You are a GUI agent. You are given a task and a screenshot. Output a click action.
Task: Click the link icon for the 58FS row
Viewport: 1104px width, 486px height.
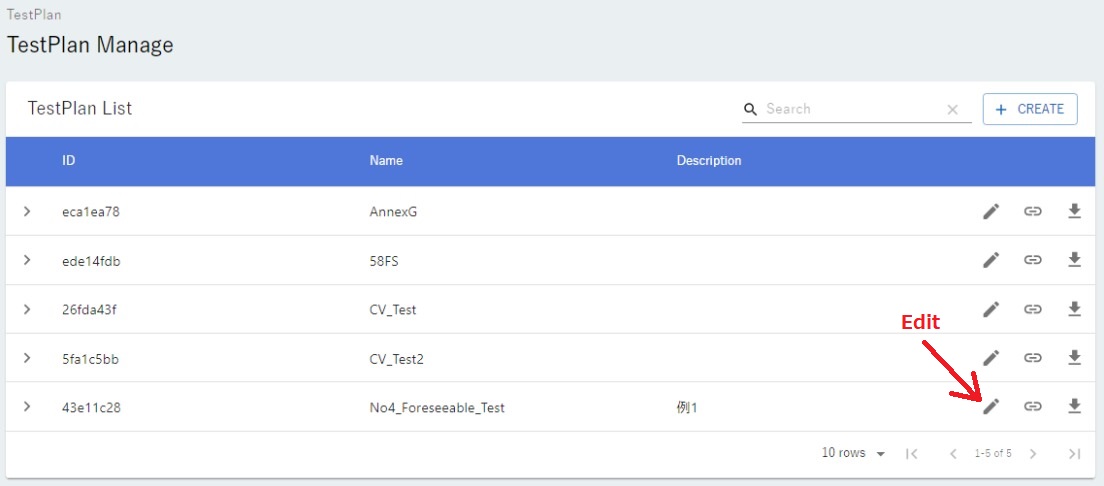point(1033,260)
